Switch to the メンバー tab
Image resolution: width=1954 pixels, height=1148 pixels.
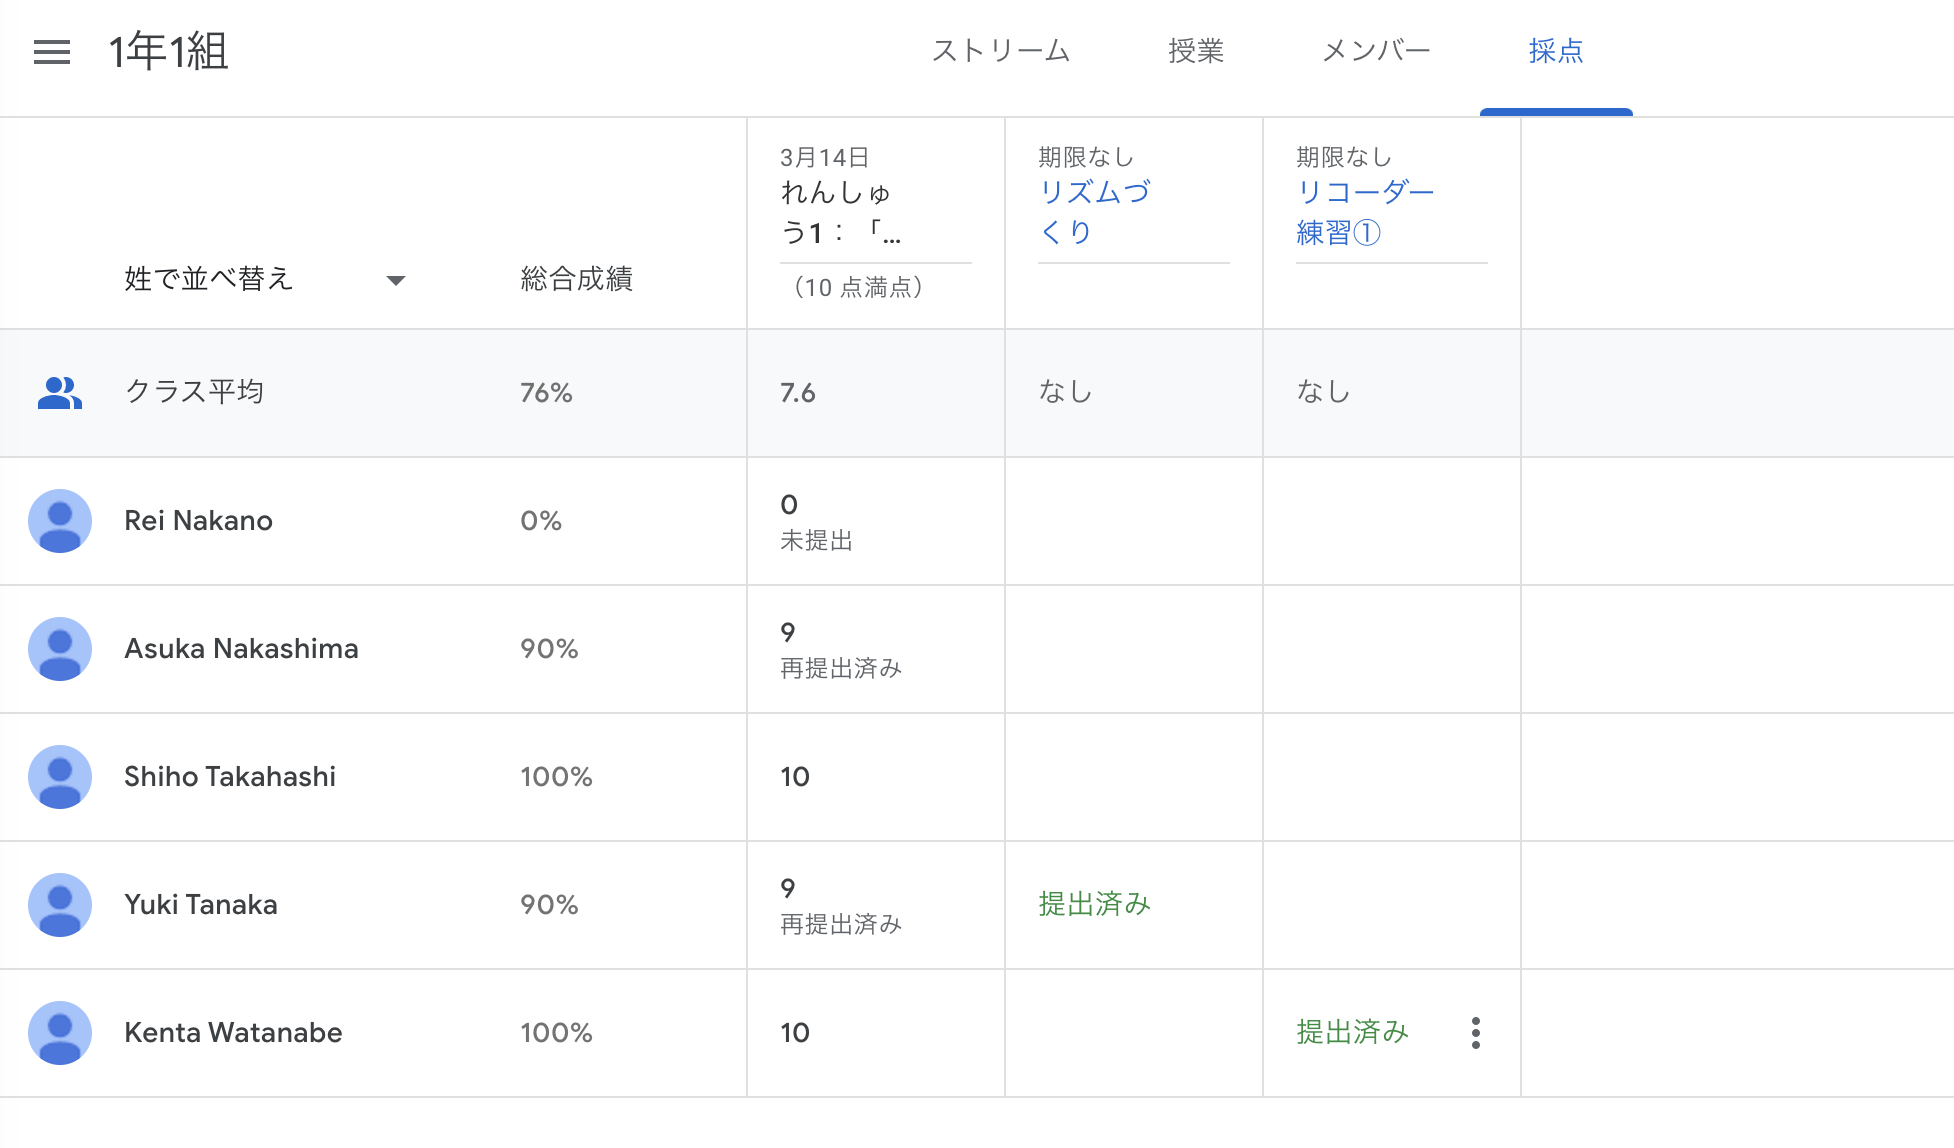coord(1375,50)
